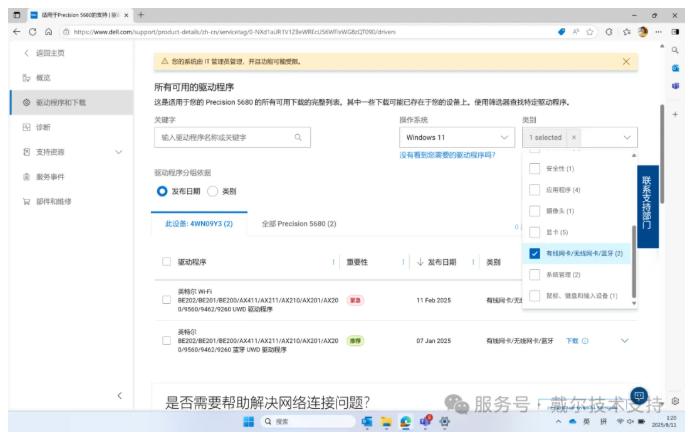Check the 摄像头 (1) category checkbox
Image resolution: width=692 pixels, height=441 pixels.
(534, 211)
